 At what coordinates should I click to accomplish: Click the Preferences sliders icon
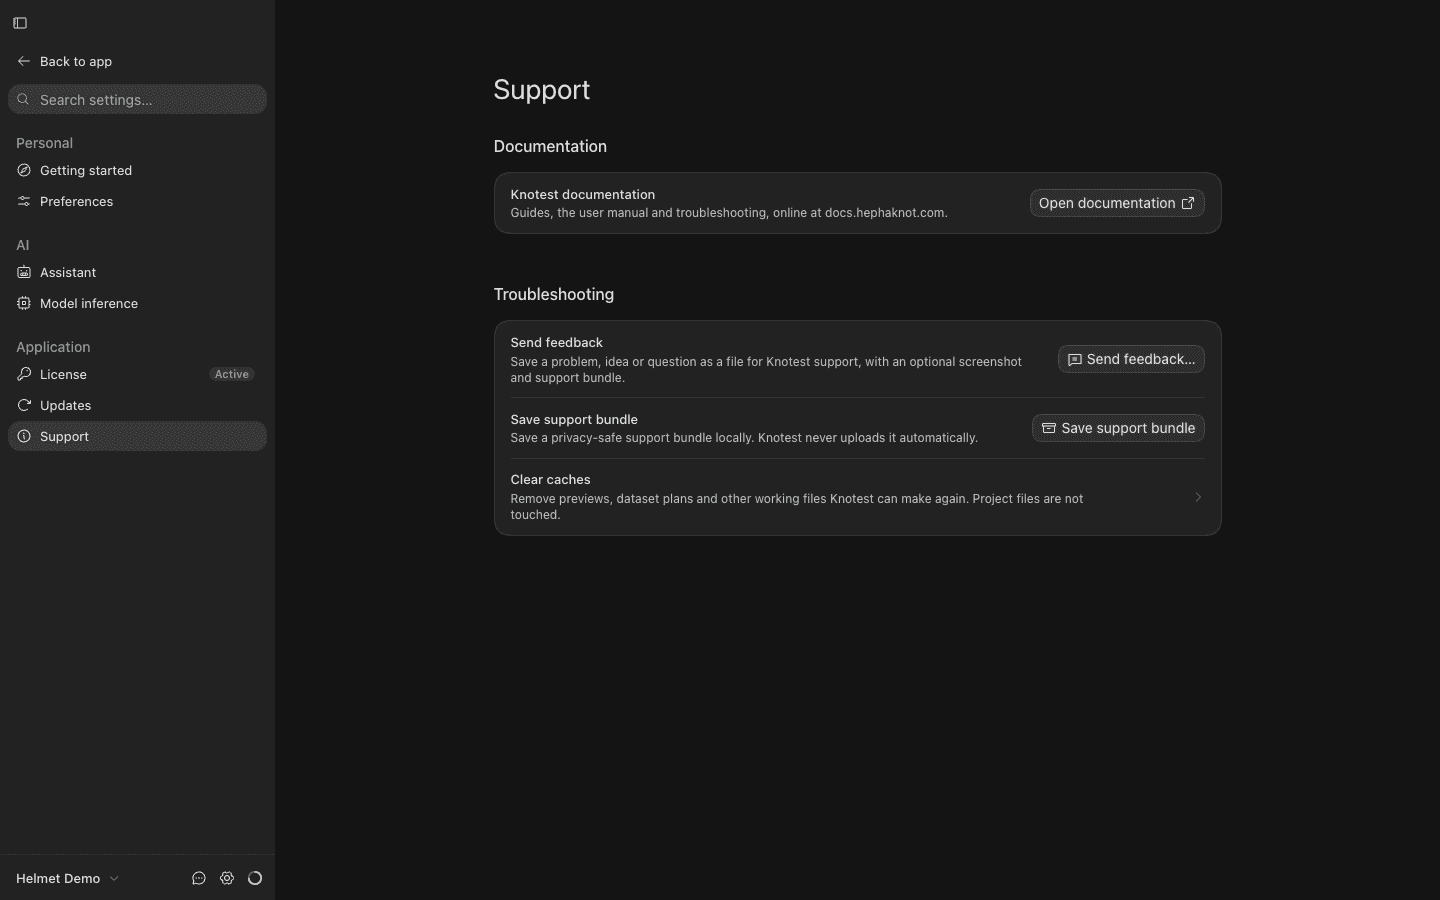click(24, 201)
